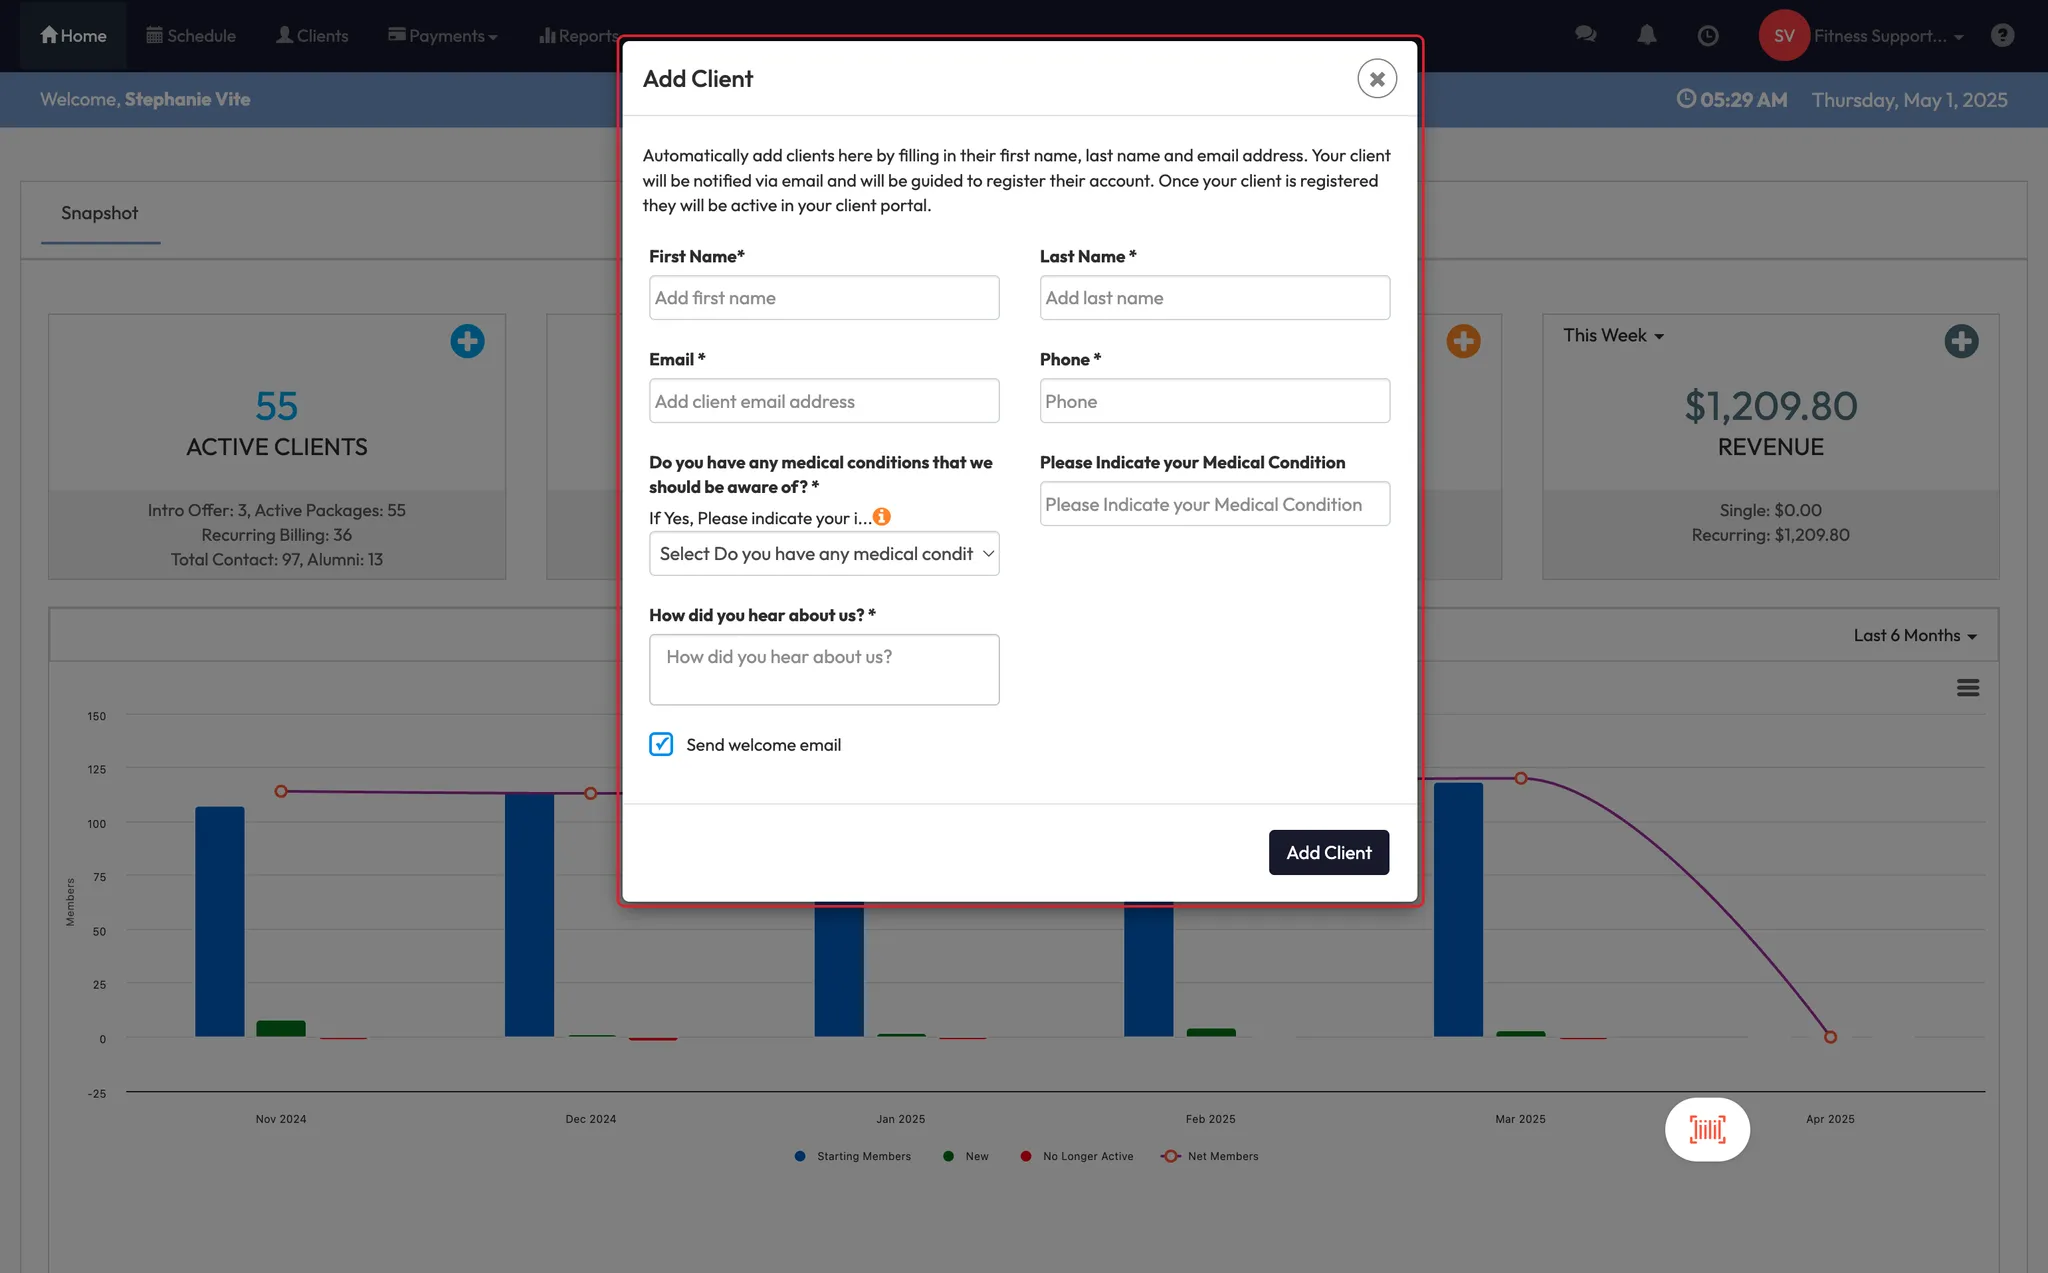The height and width of the screenshot is (1273, 2048).
Task: Expand the This Week dropdown
Action: click(1613, 336)
